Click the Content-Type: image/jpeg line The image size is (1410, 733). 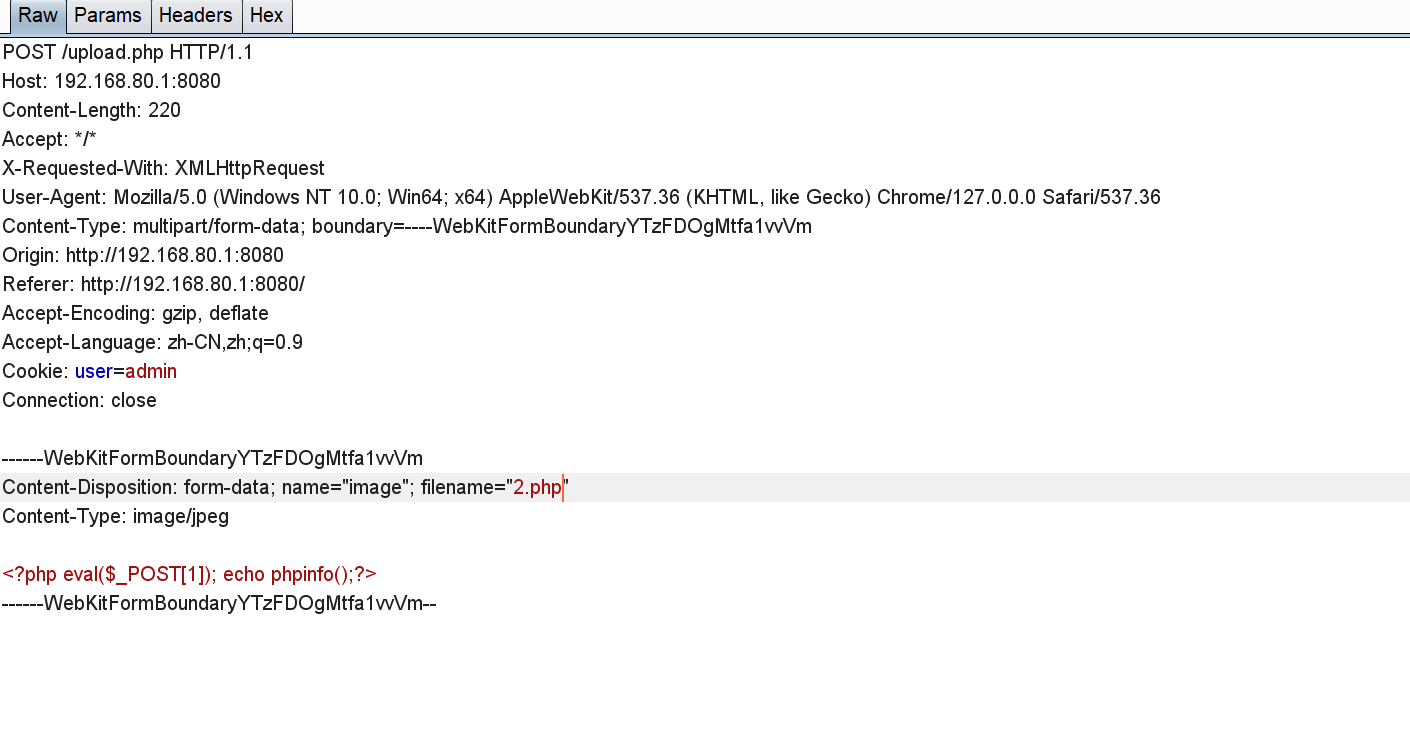[x=115, y=516]
